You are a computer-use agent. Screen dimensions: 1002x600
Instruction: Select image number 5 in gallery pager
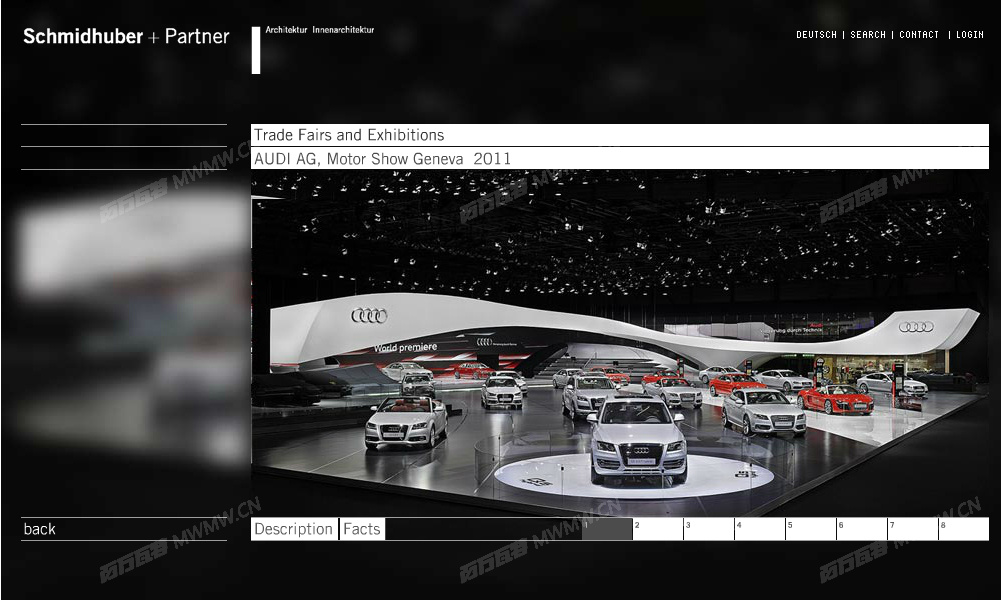pyautogui.click(x=812, y=529)
